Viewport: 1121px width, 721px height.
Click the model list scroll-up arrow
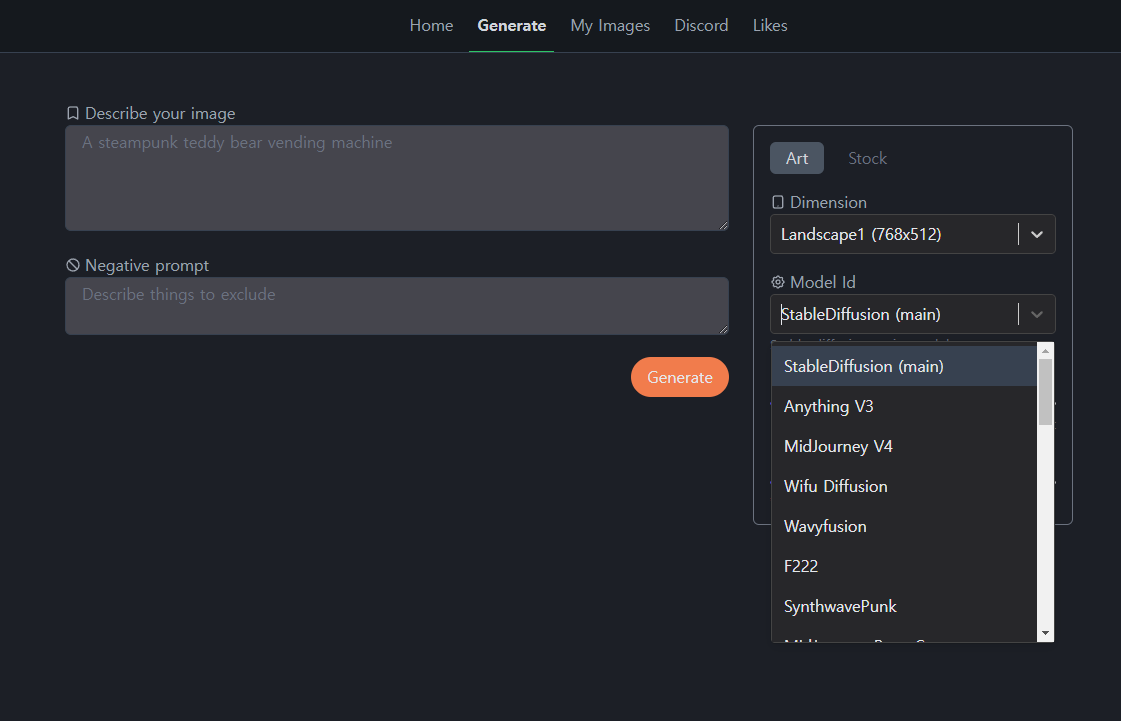click(1045, 351)
